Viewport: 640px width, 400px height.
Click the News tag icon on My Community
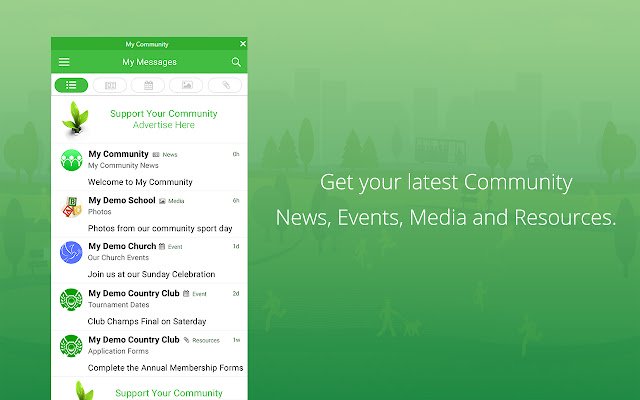(156, 155)
